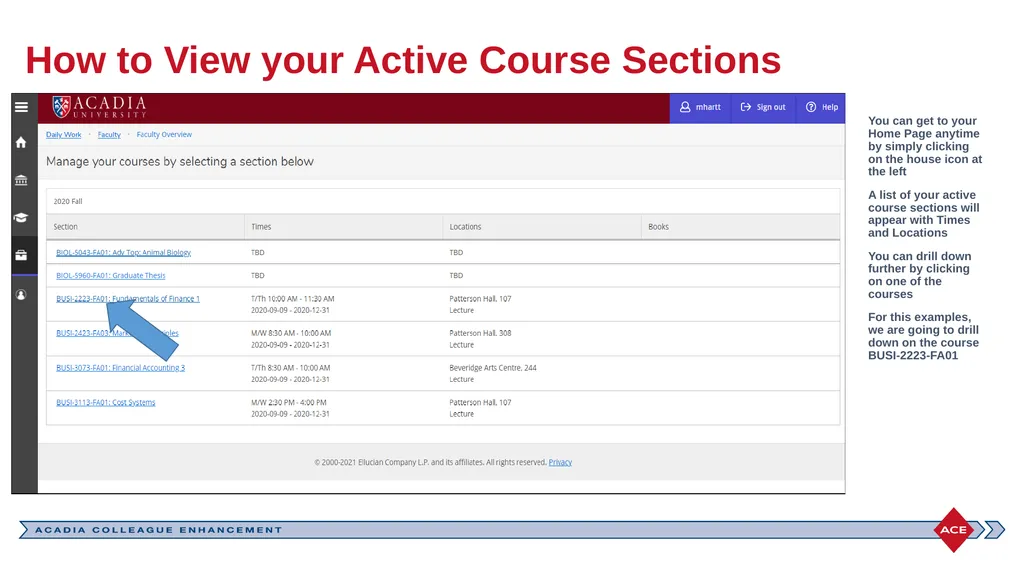Open BUSI-3073-FA01 Financial Accounting 3
The width and height of the screenshot is (1024, 575).
pyautogui.click(x=120, y=368)
